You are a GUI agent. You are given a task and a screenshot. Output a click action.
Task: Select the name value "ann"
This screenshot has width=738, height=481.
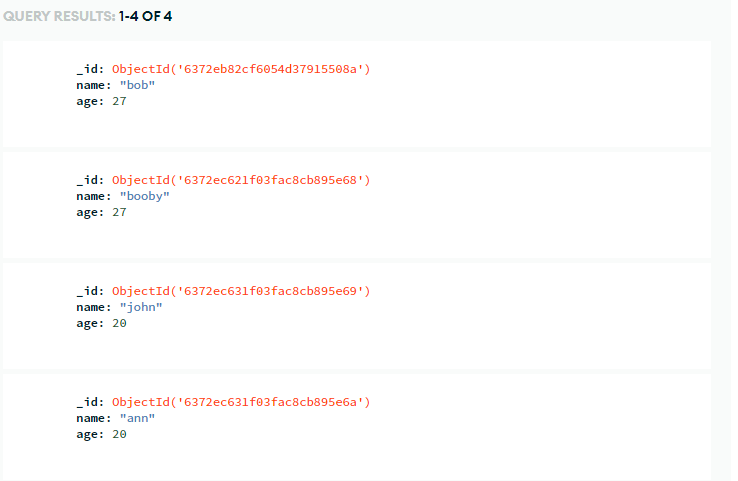137,418
